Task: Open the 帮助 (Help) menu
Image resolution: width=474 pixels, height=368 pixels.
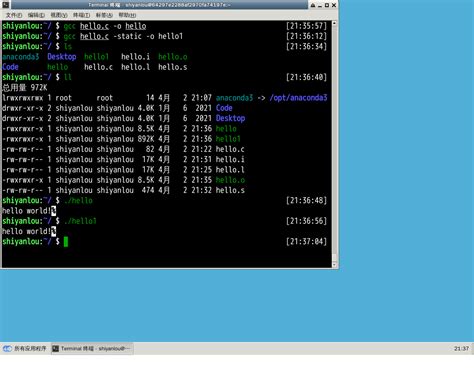Action: [x=127, y=15]
